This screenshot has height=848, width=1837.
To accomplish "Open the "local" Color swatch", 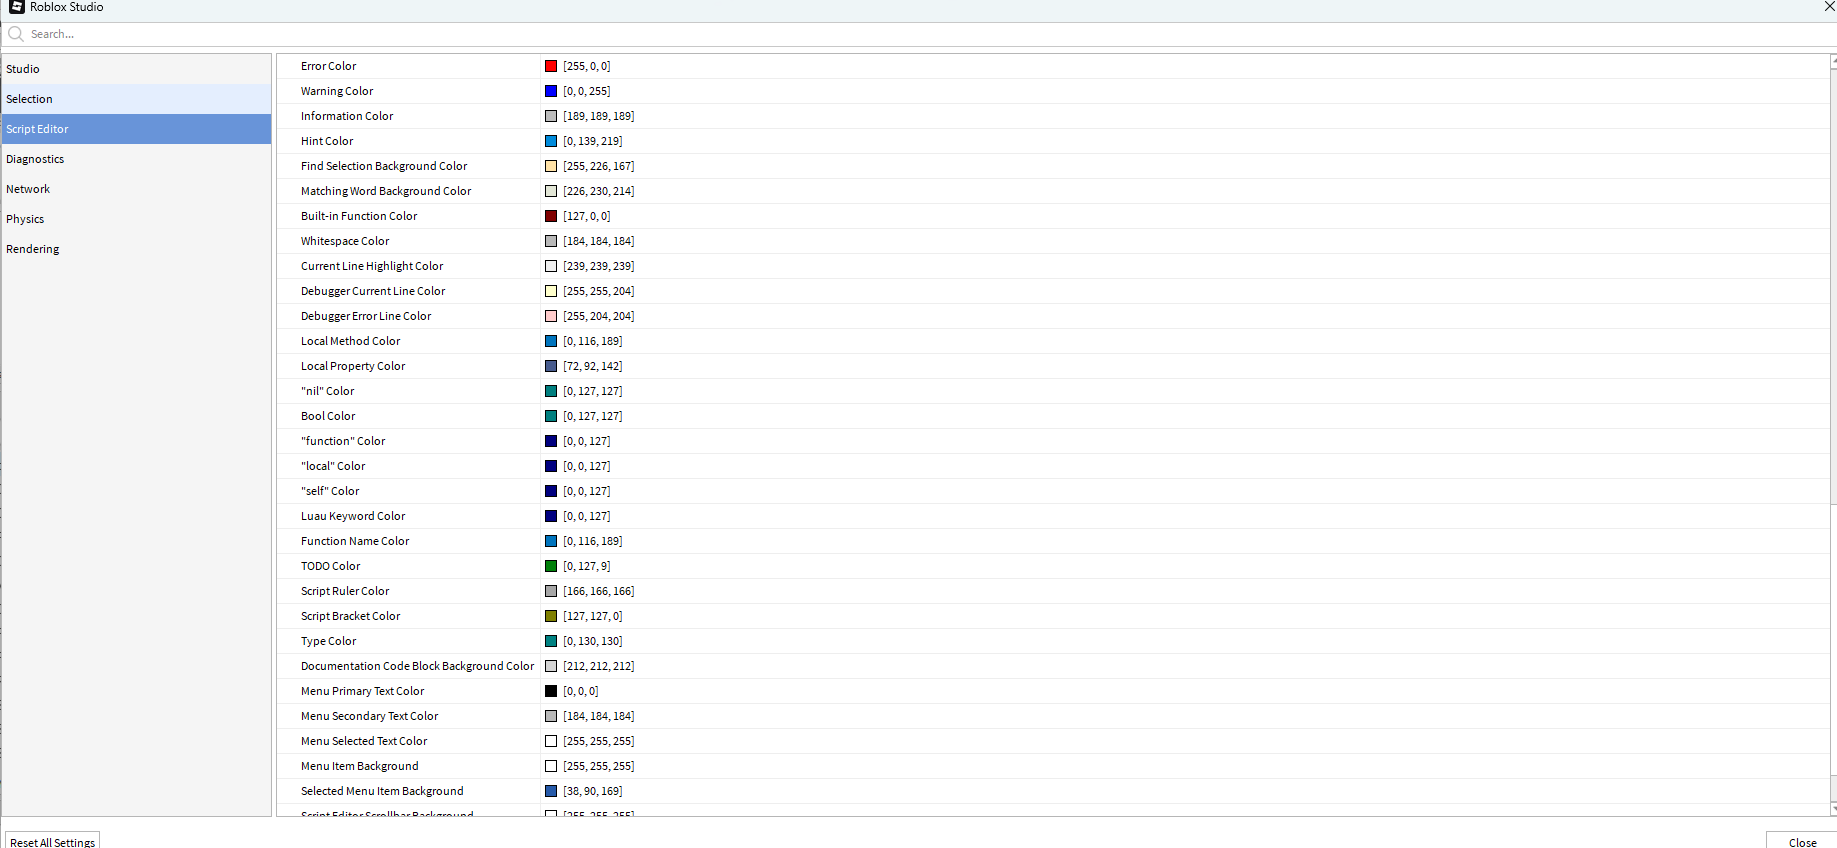I will point(551,466).
